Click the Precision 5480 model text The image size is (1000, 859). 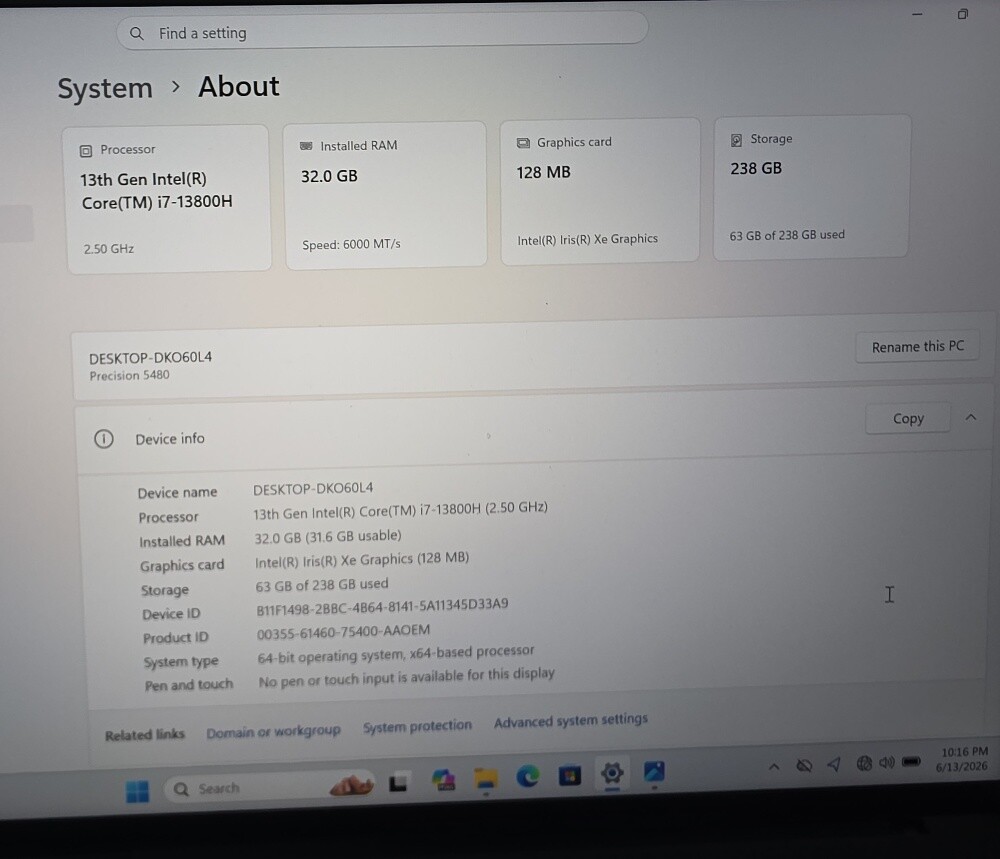[129, 376]
